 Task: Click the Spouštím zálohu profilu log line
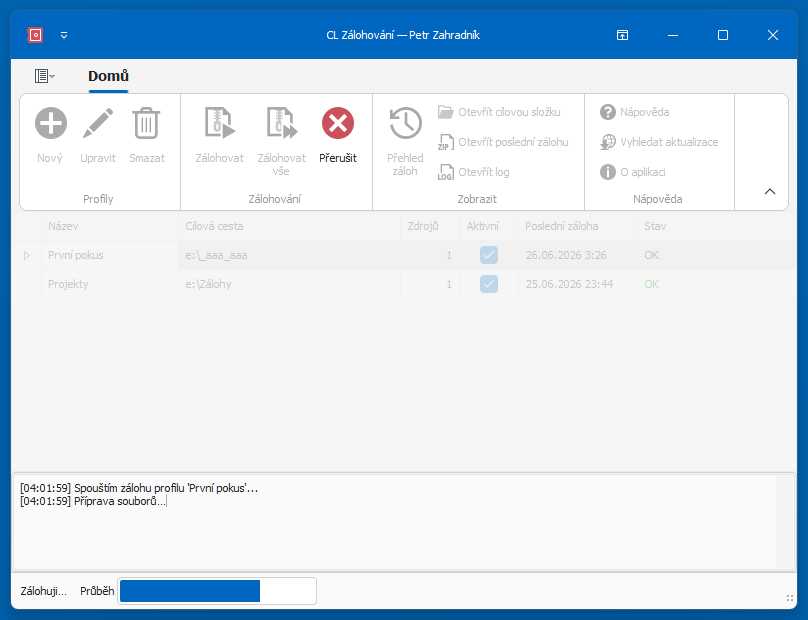tap(139, 488)
